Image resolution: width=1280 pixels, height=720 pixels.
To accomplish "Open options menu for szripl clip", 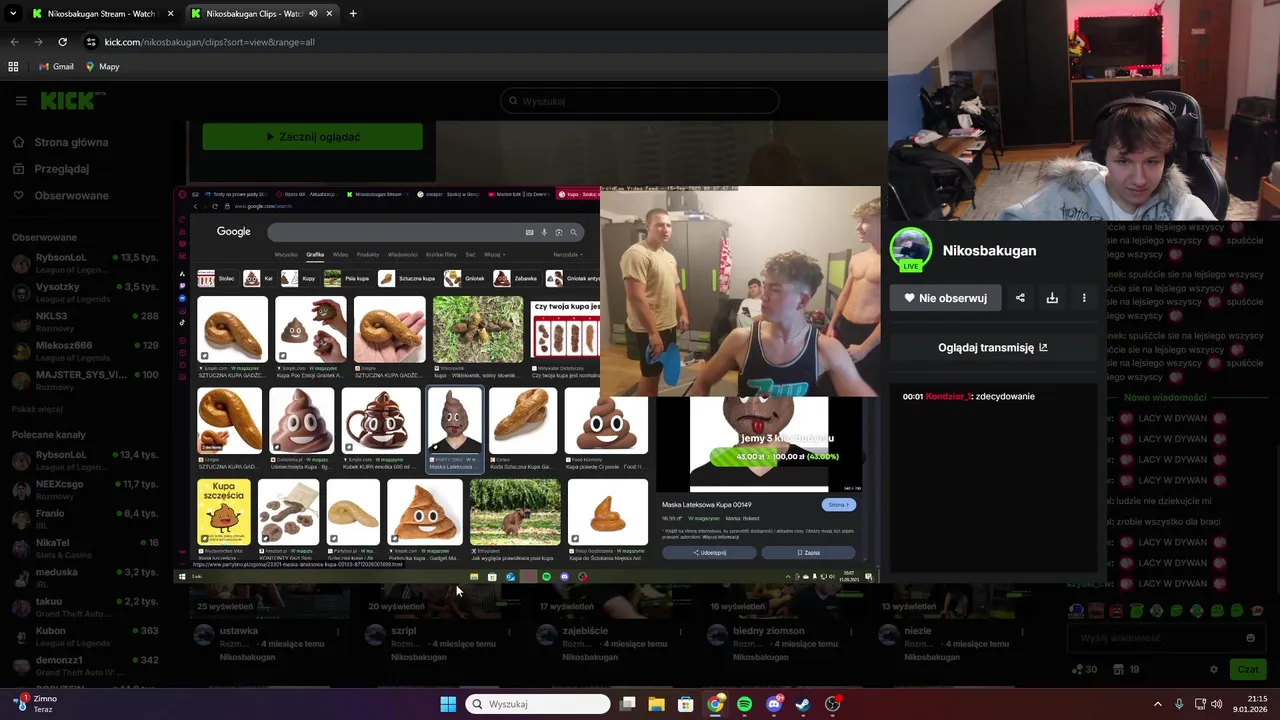I will point(509,632).
